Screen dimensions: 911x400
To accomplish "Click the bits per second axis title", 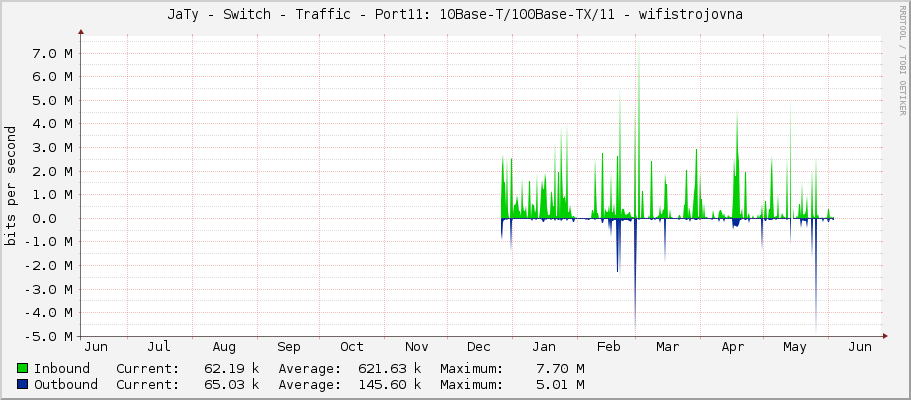I will pyautogui.click(x=10, y=185).
